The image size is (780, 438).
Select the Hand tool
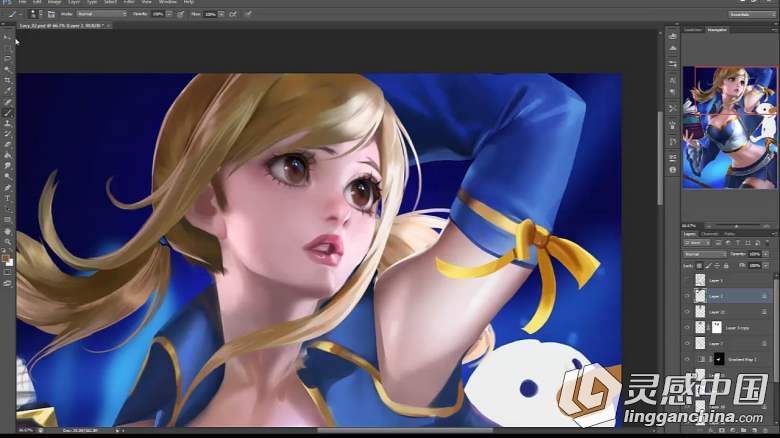[x=7, y=231]
